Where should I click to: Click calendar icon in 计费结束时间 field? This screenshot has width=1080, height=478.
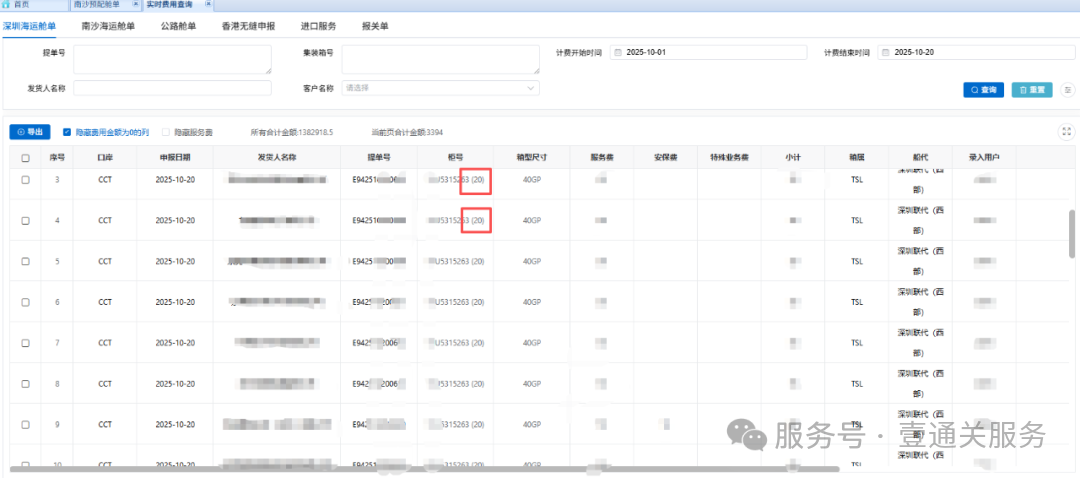point(885,52)
